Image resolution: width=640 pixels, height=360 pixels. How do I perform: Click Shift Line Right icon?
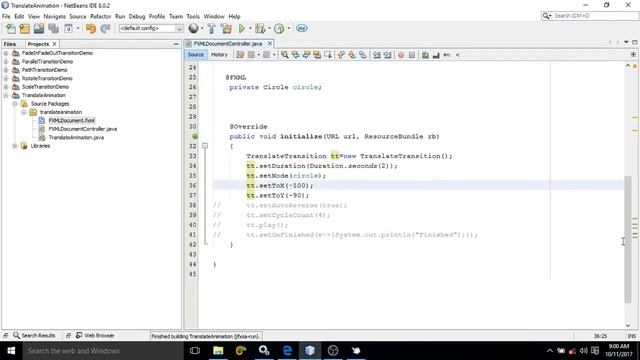point(387,55)
